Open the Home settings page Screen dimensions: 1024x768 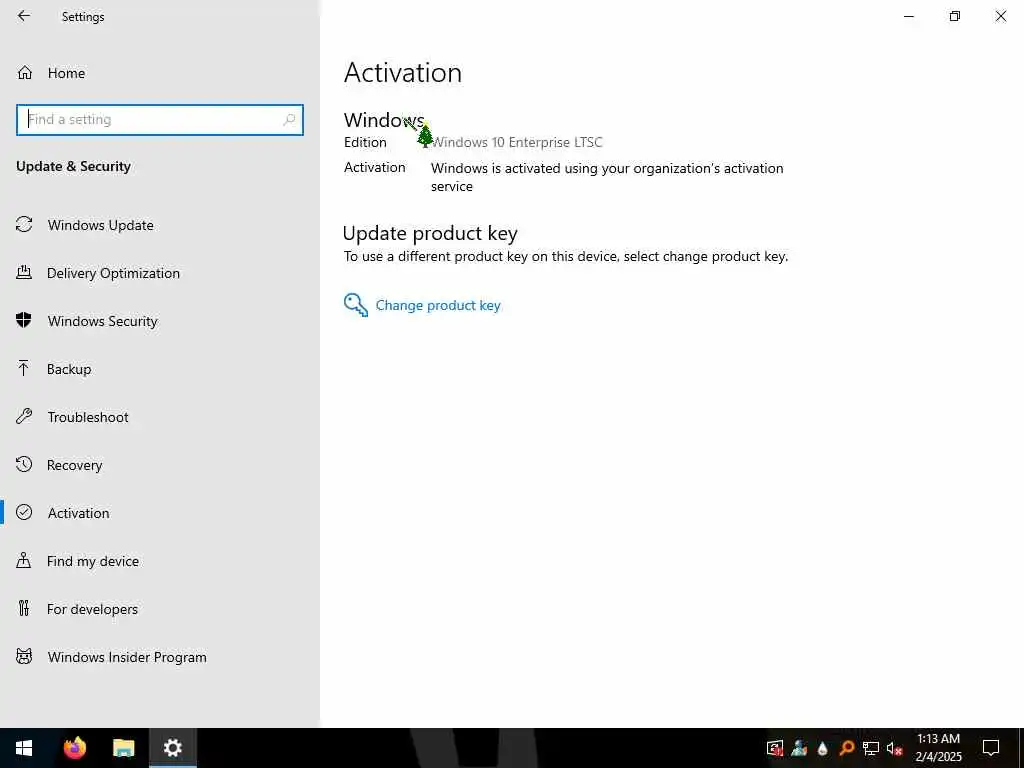pyautogui.click(x=160, y=73)
